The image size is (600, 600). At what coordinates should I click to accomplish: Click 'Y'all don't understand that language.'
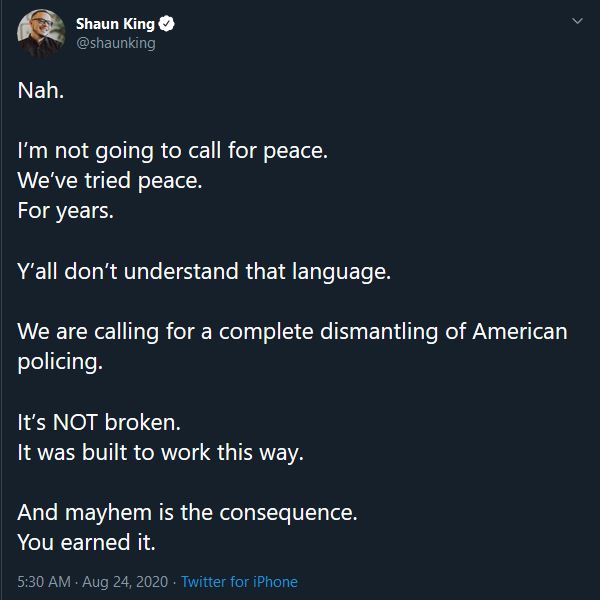(x=204, y=271)
